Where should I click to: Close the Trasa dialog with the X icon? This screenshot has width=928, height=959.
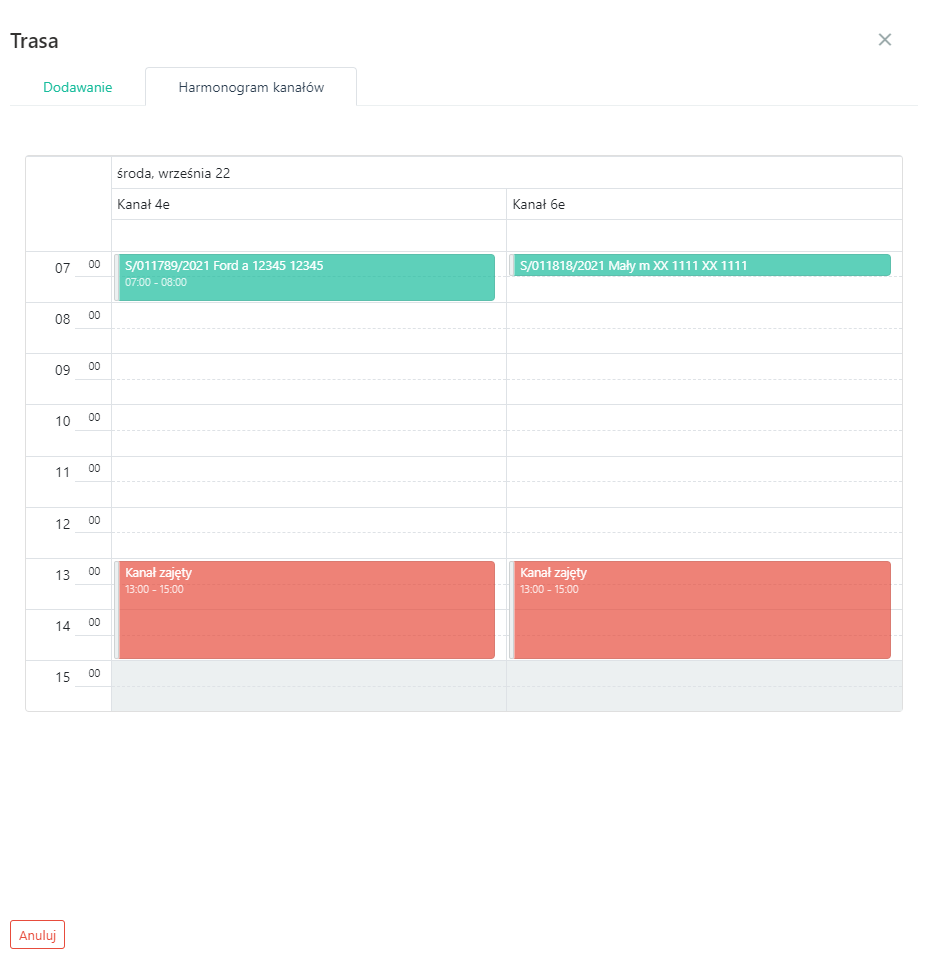[884, 40]
